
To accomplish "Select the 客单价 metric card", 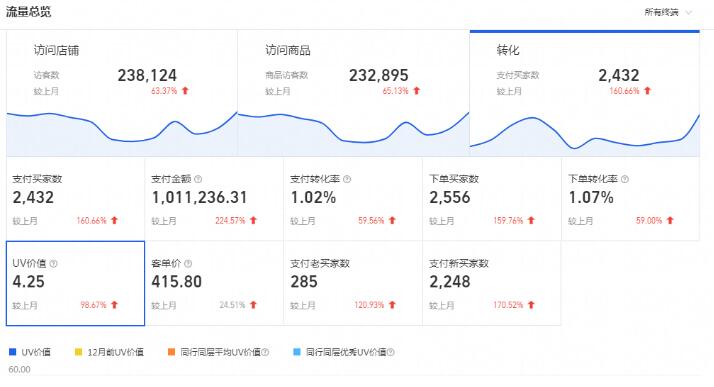I will pyautogui.click(x=214, y=283).
